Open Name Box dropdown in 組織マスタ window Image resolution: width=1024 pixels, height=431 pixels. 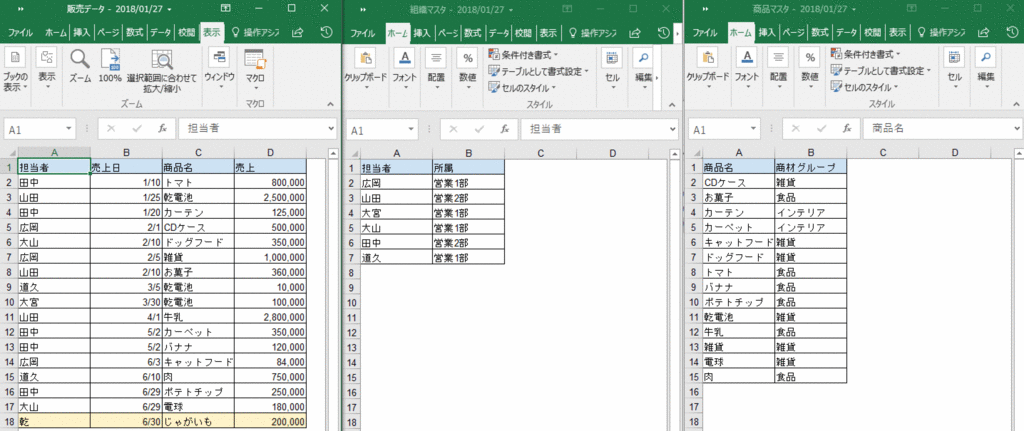tap(411, 129)
